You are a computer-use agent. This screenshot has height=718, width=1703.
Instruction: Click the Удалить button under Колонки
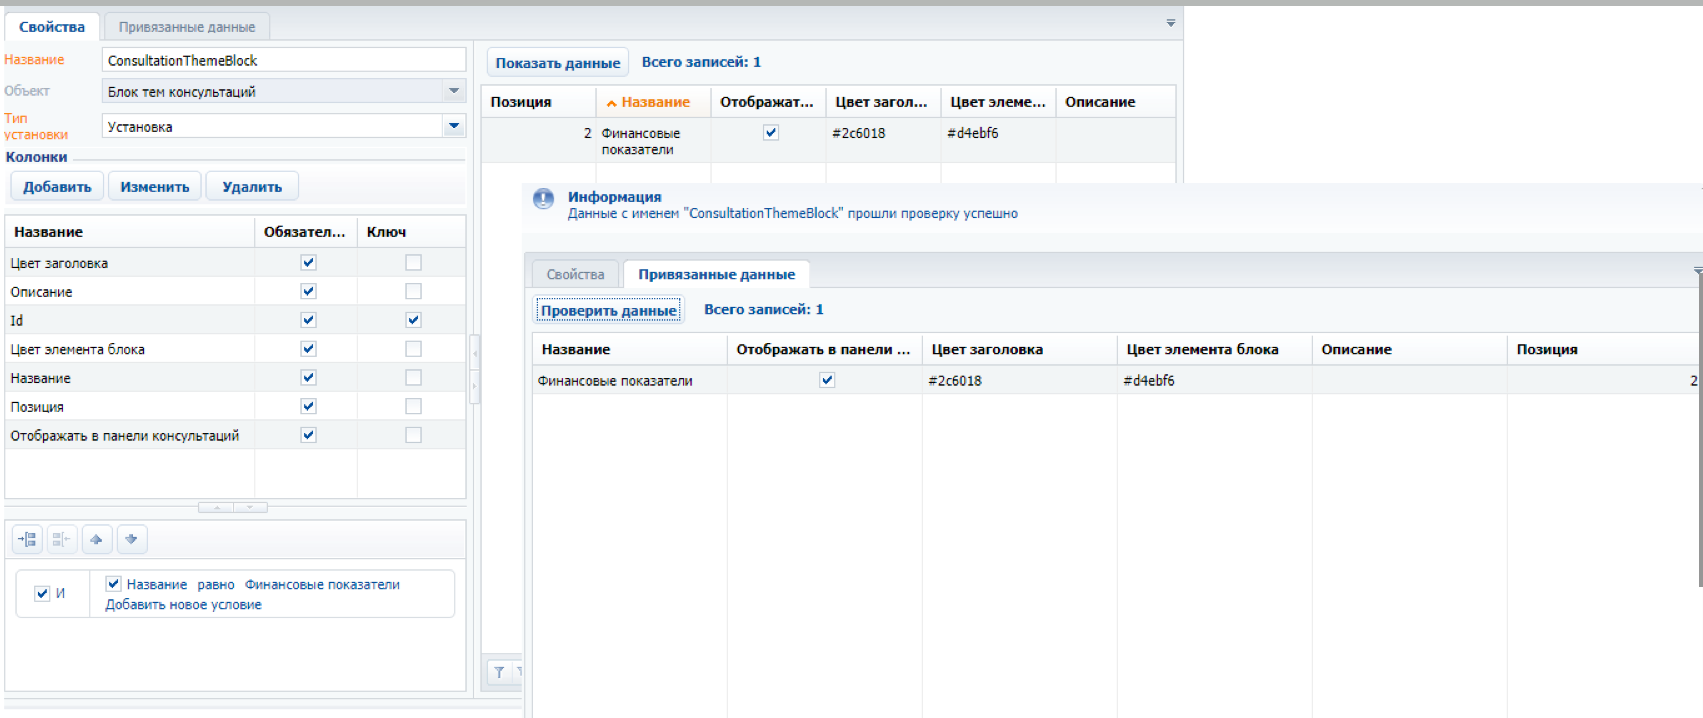point(252,187)
